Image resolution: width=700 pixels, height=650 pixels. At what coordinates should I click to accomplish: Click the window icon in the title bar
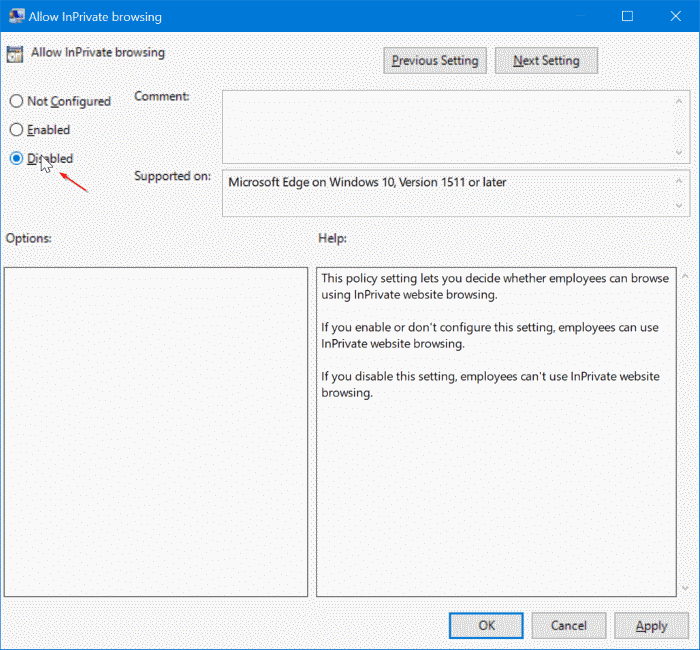(x=15, y=17)
